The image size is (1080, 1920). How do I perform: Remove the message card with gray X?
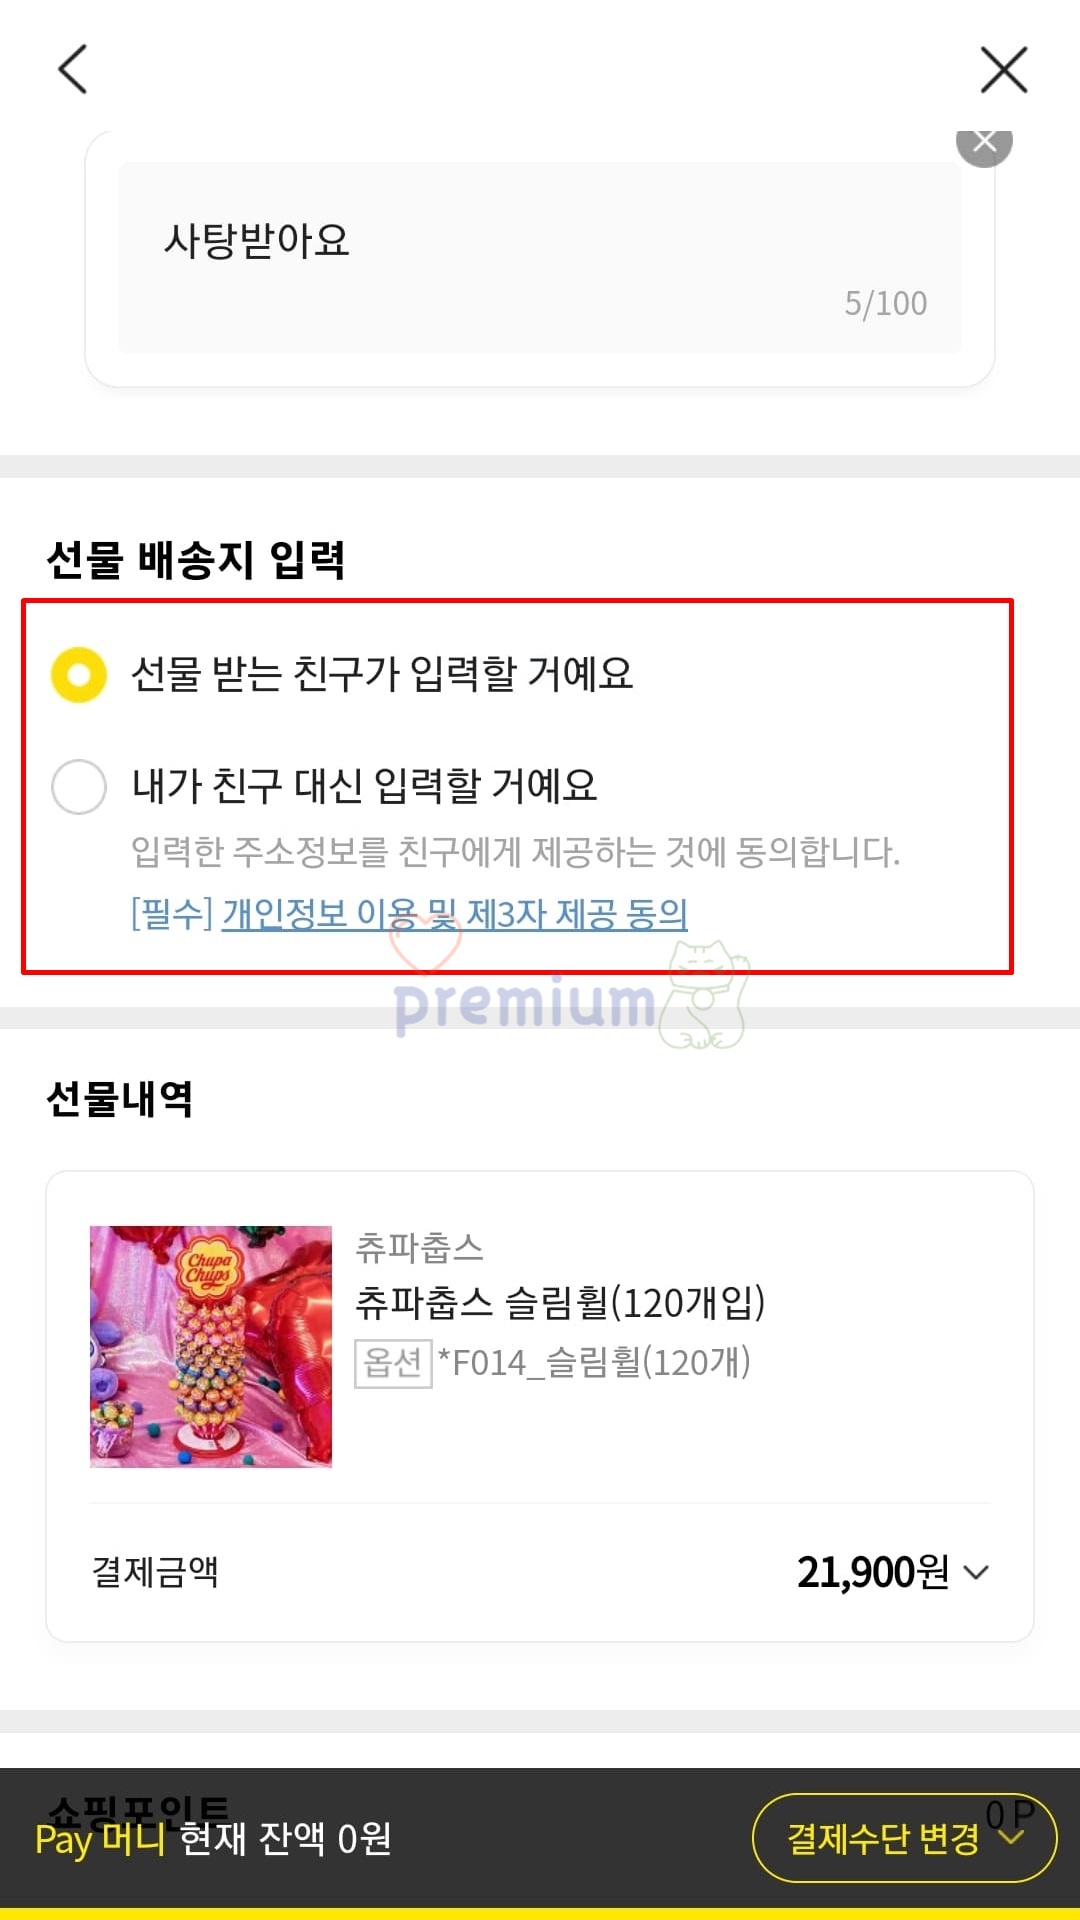click(984, 143)
